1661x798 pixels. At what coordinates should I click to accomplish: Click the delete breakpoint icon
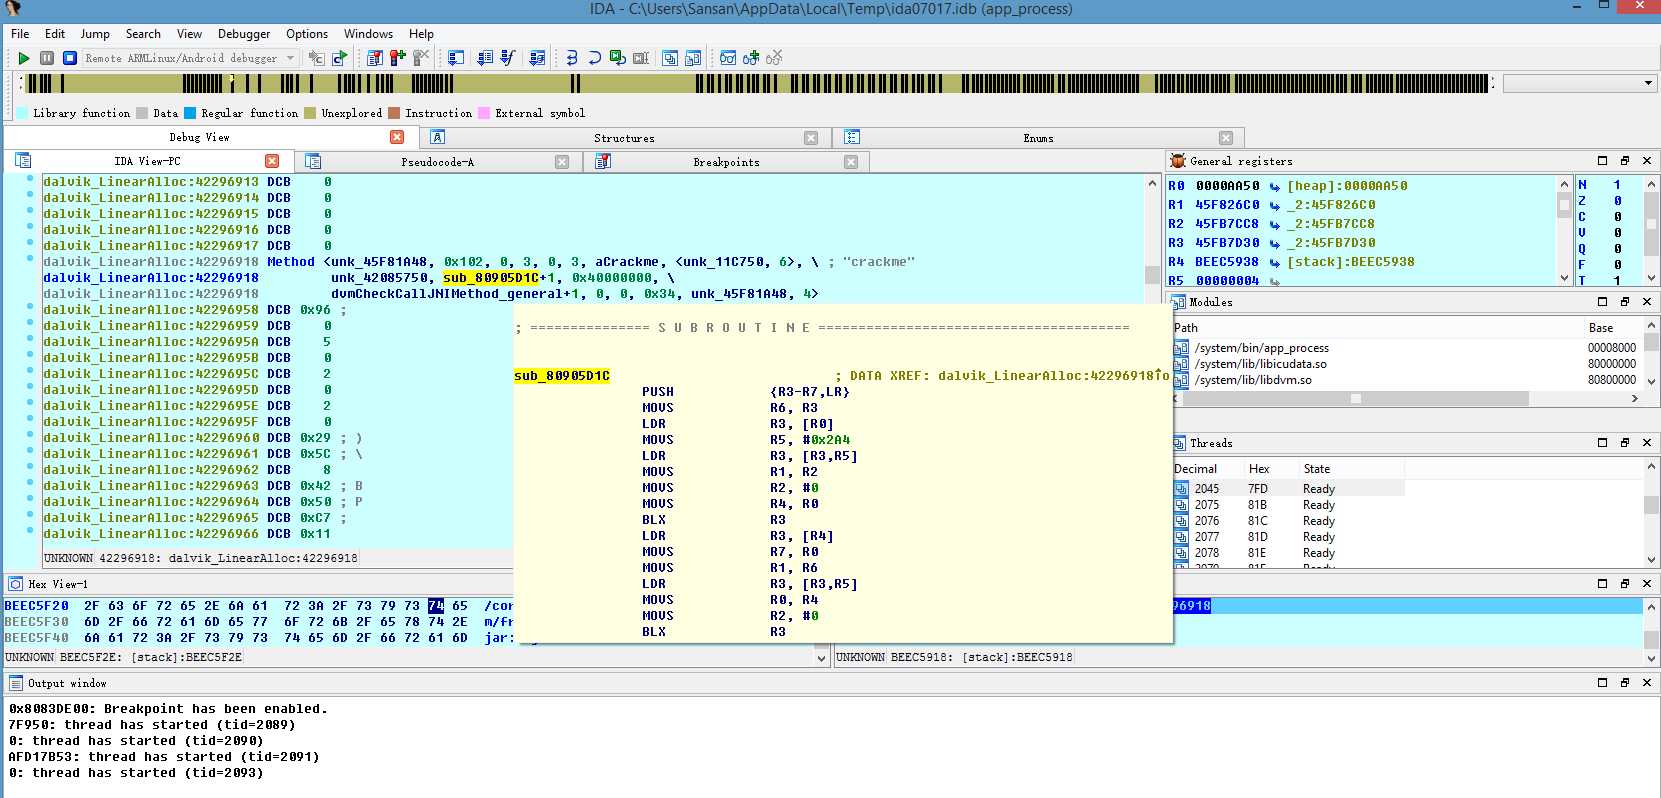click(421, 58)
